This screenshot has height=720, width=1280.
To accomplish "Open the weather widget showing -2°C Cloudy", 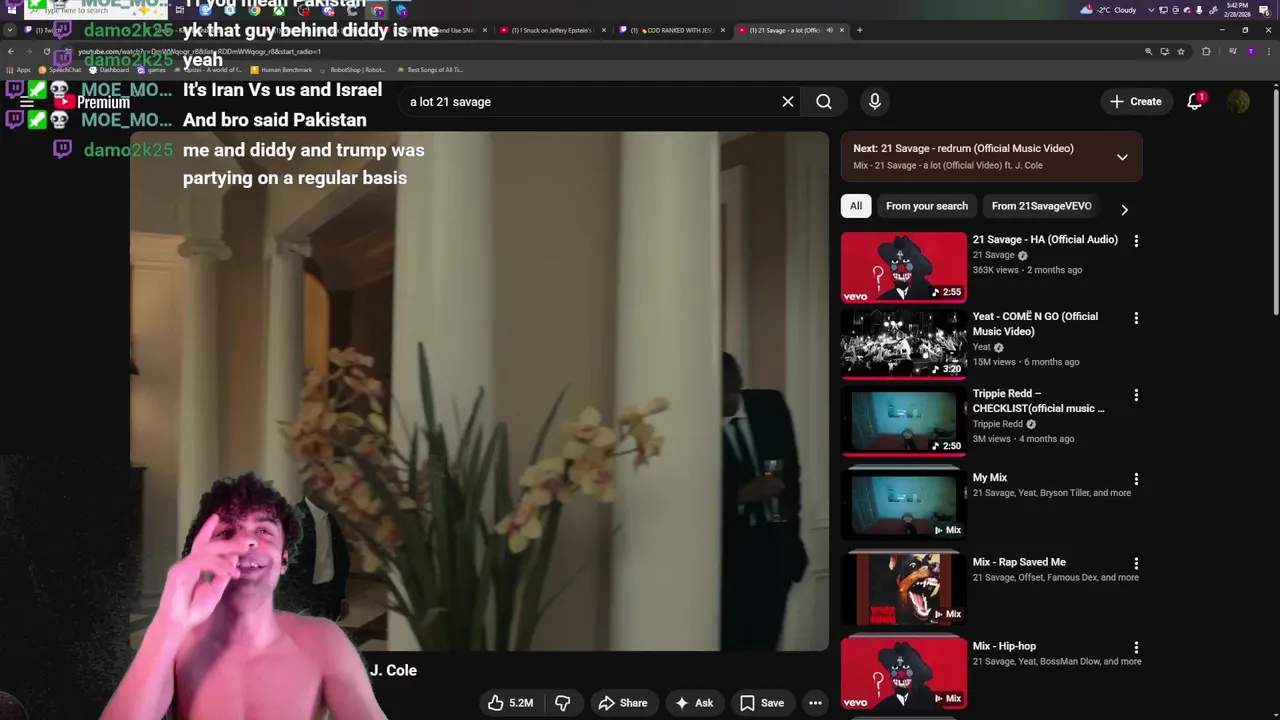I will tap(1109, 10).
